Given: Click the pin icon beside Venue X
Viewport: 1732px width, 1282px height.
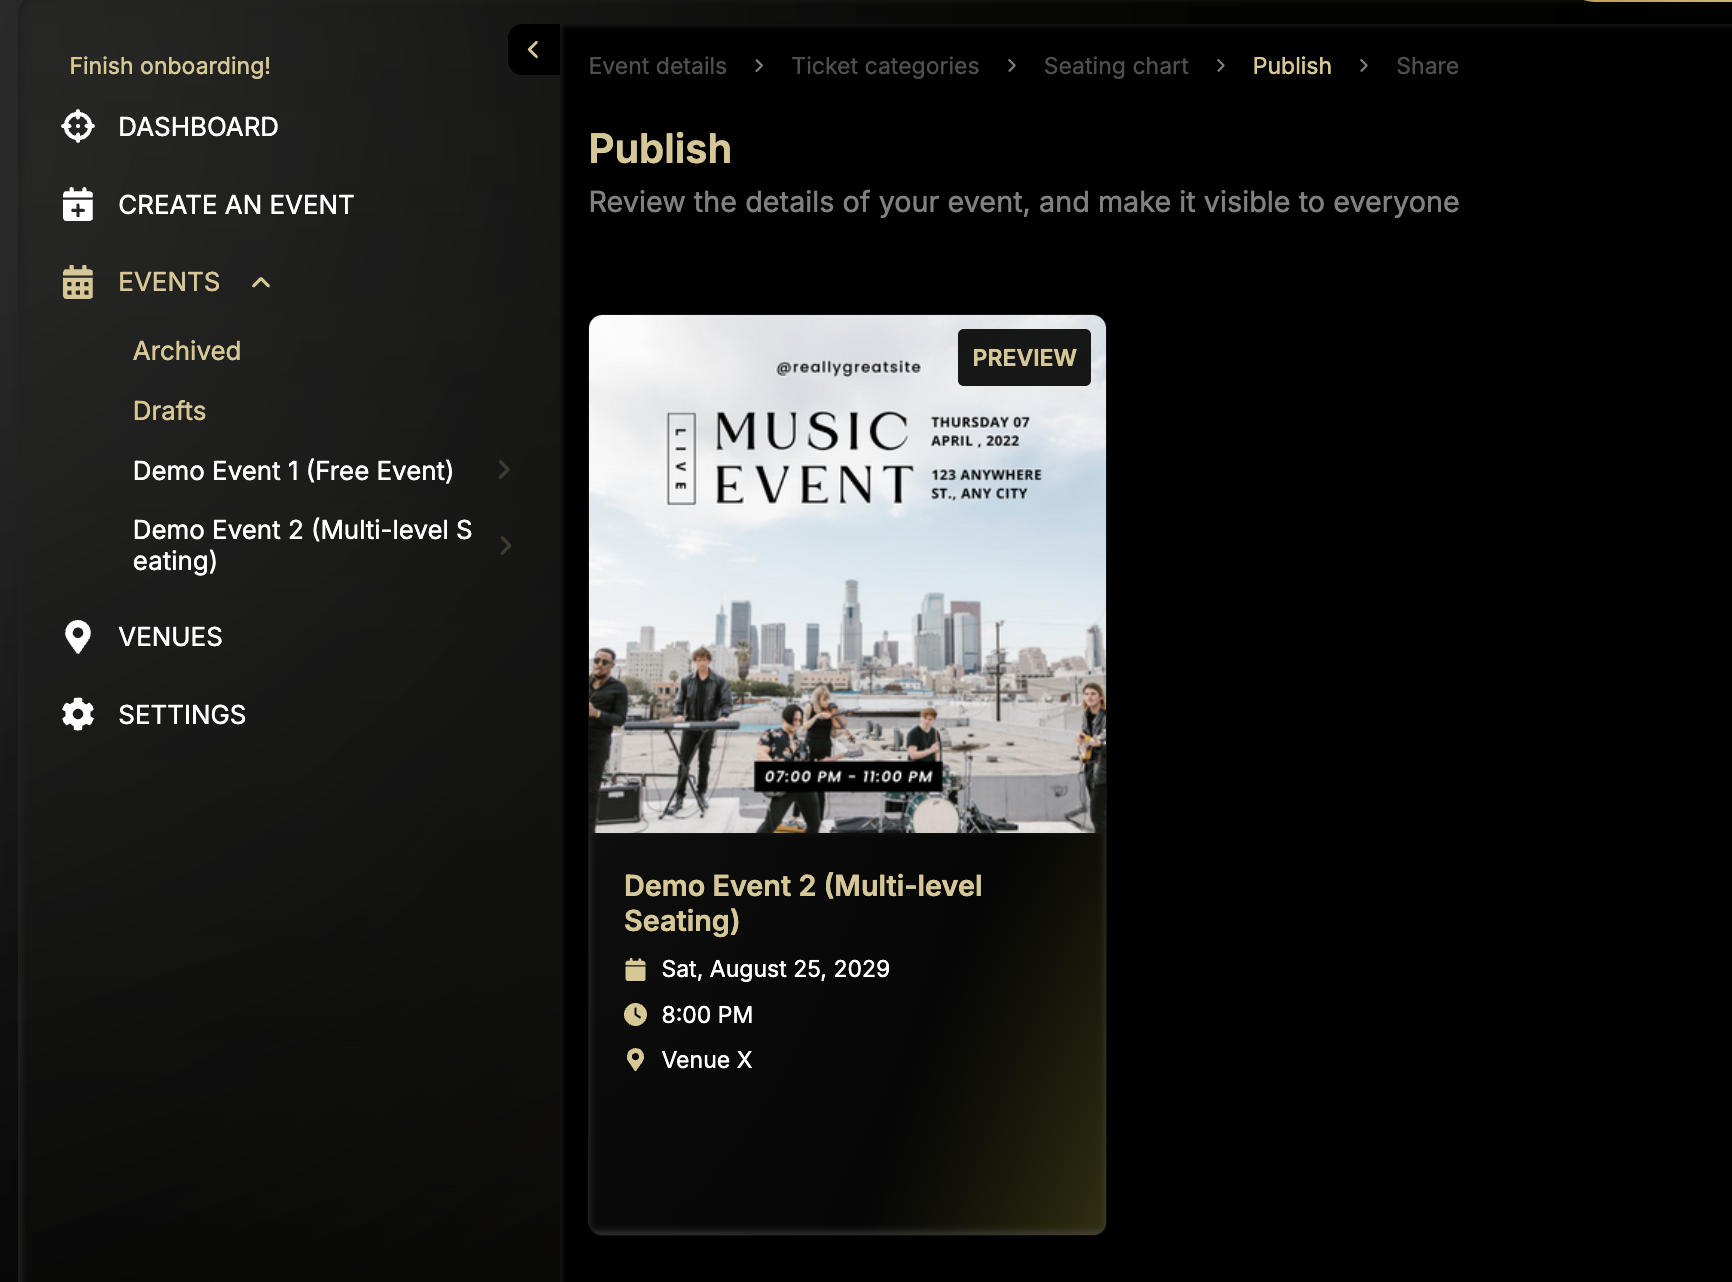Looking at the screenshot, I should point(635,1060).
